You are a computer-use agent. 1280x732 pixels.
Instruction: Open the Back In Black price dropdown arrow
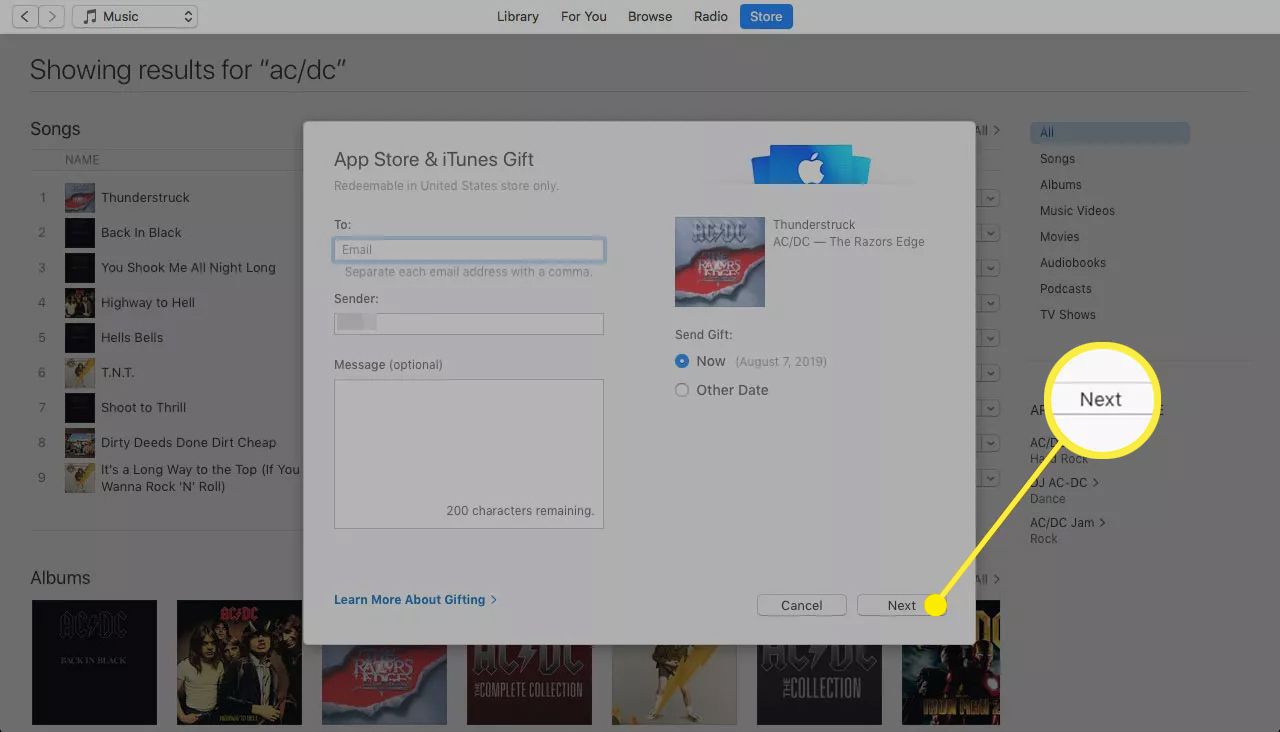click(x=991, y=233)
